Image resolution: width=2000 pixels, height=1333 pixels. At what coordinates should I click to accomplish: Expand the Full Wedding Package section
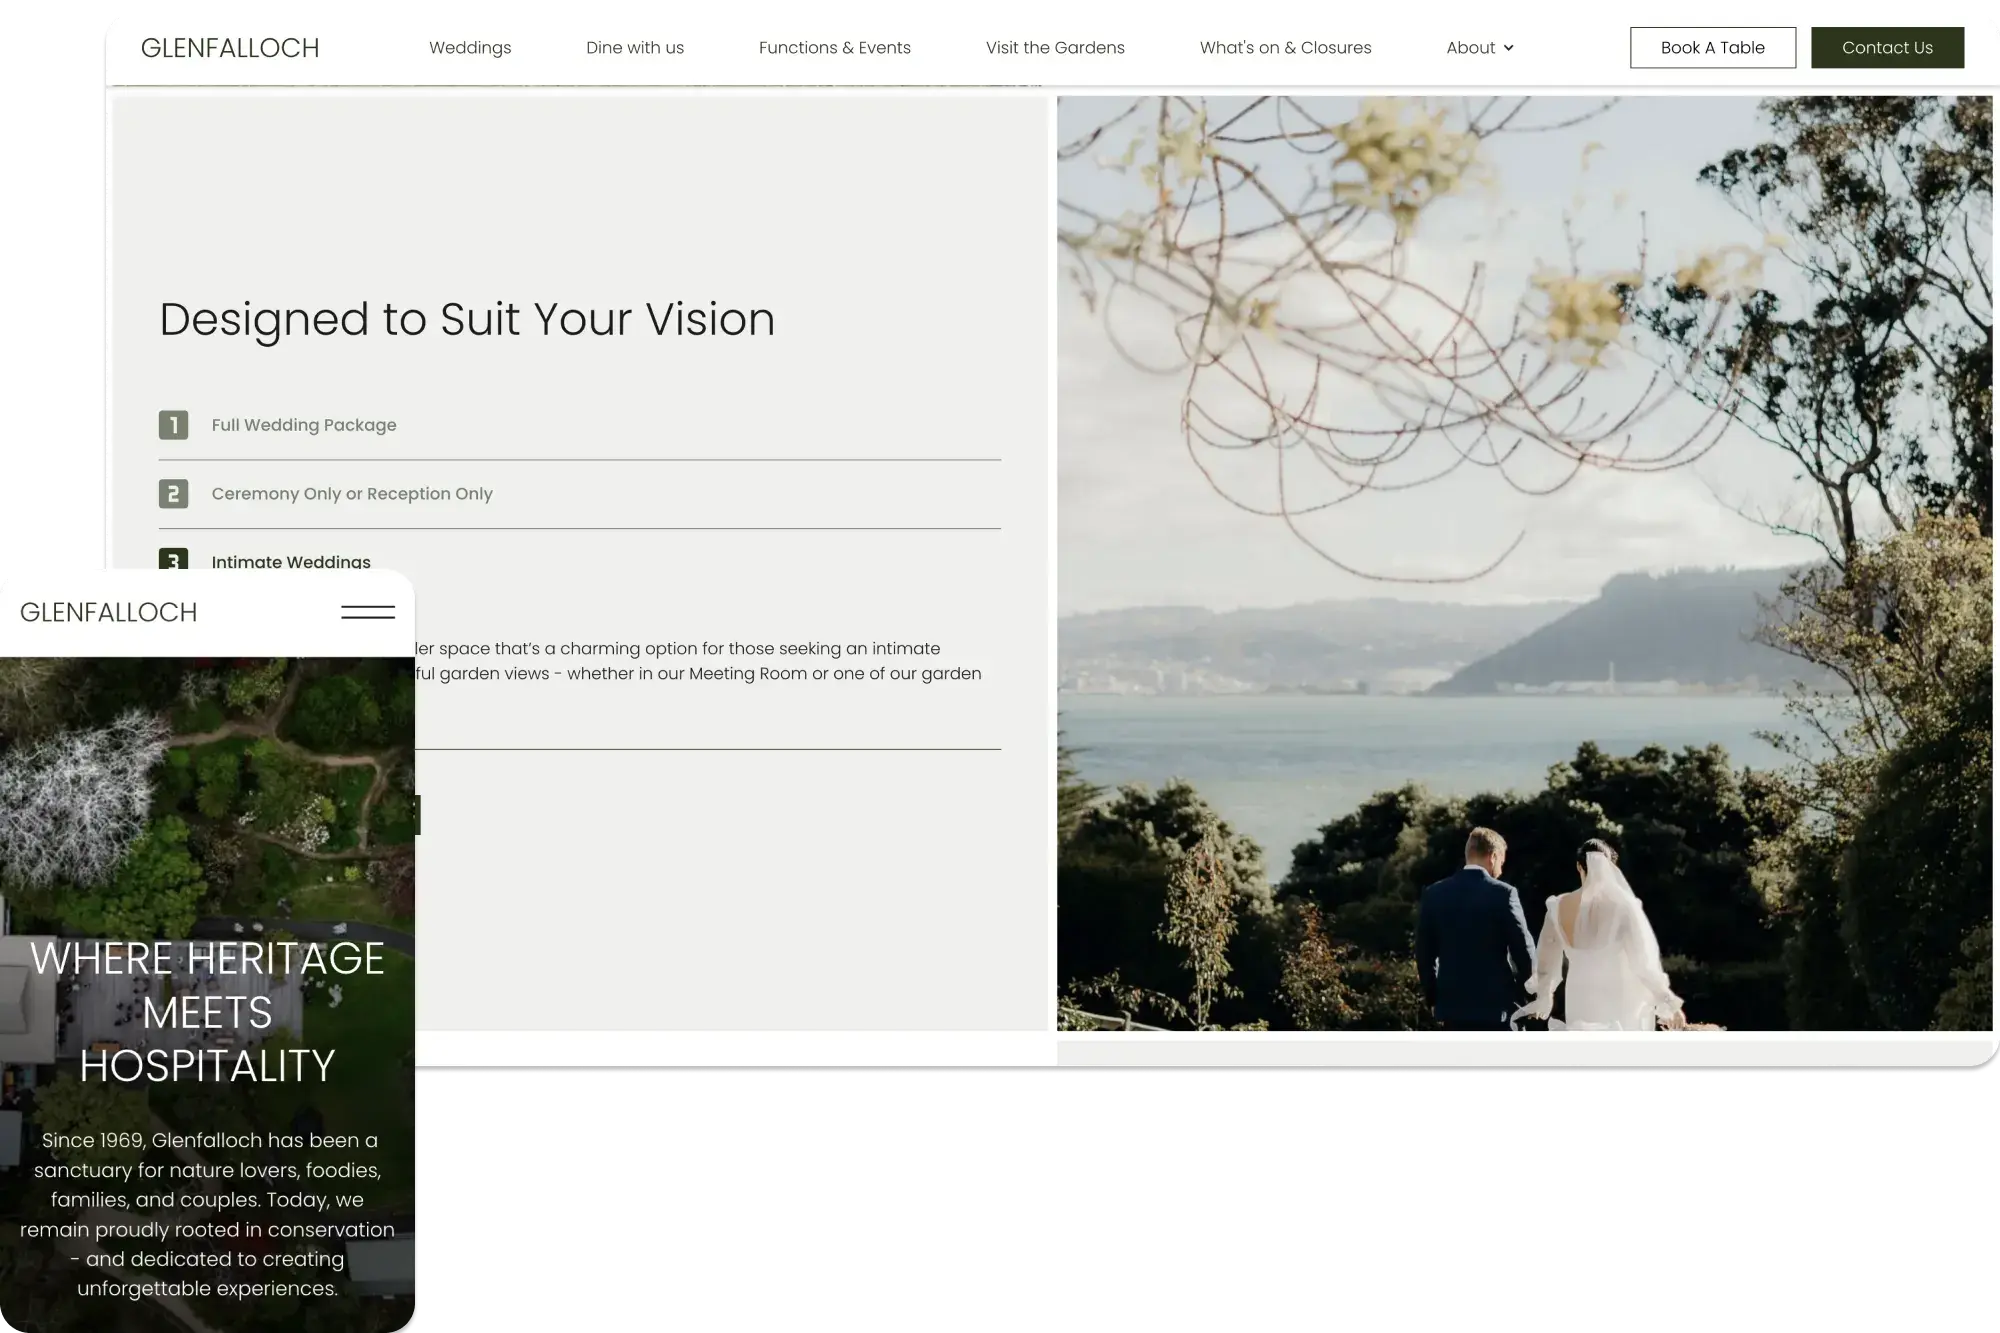pos(303,425)
